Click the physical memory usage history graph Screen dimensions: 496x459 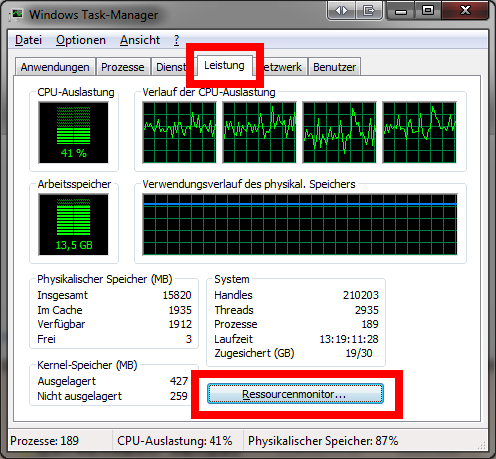click(300, 224)
